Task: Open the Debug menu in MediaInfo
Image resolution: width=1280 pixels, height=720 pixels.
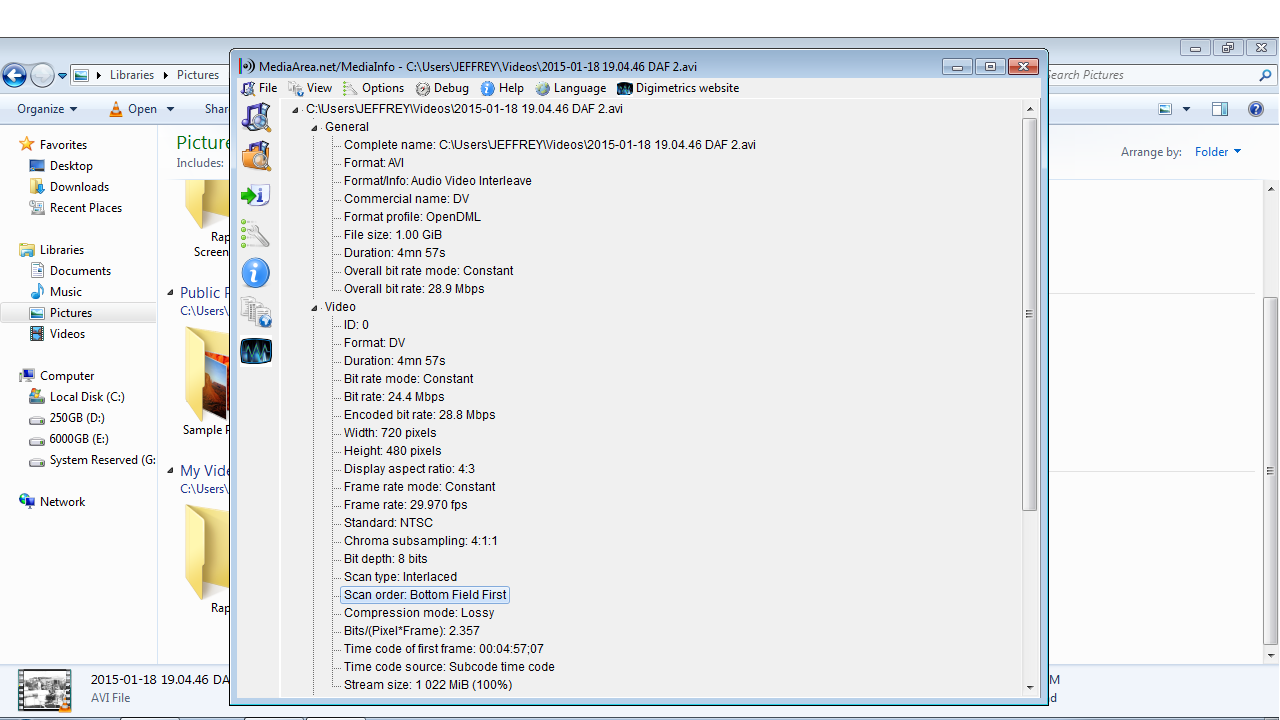Action: (442, 88)
